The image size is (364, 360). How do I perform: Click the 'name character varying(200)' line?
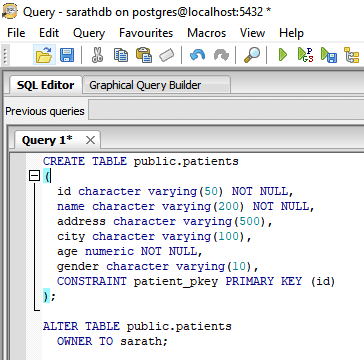click(x=186, y=206)
